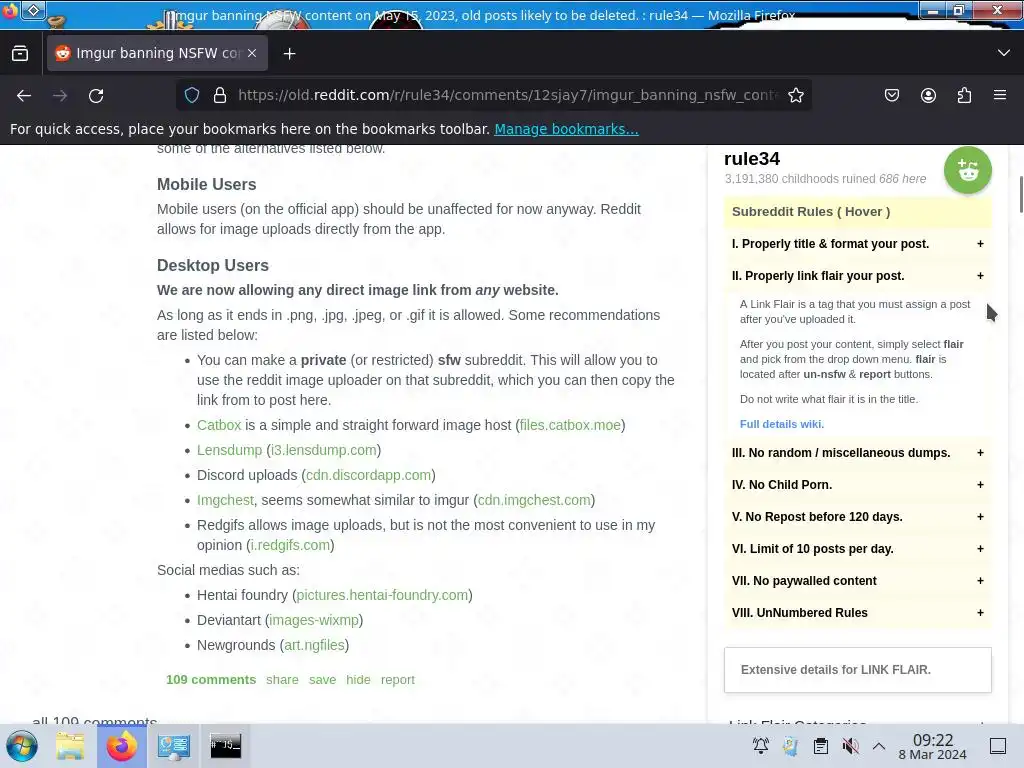Viewport: 1024px width, 768px height.
Task: Unmute the volume tray icon
Action: tap(850, 745)
